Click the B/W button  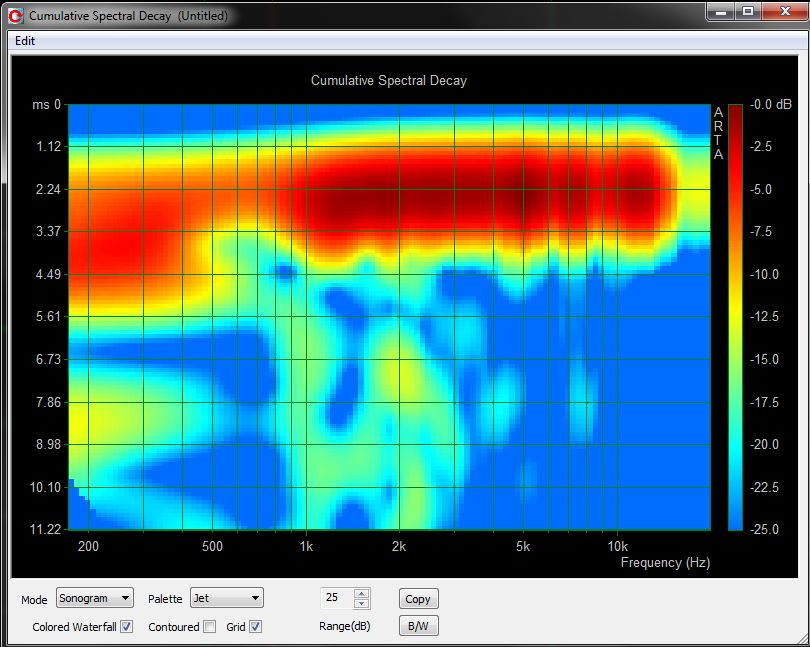pos(418,626)
